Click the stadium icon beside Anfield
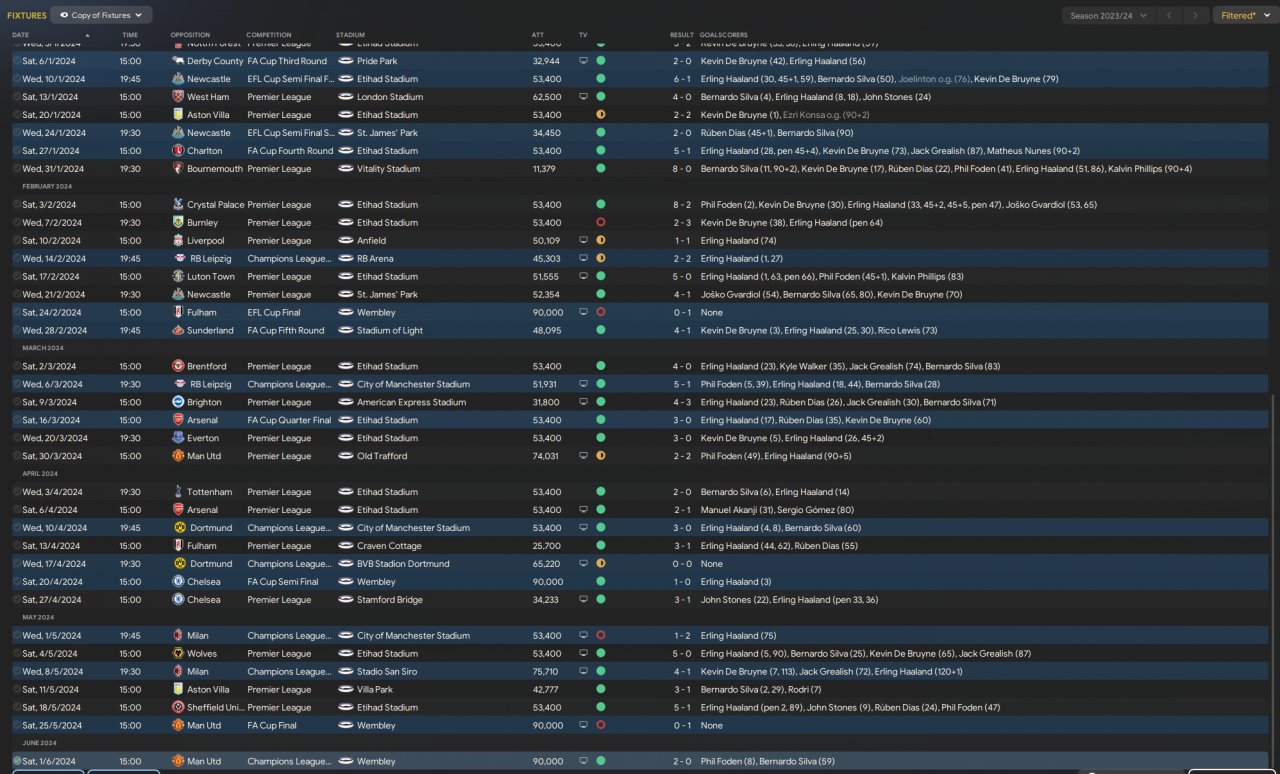Screen dimensions: 1280x774 click(x=345, y=241)
